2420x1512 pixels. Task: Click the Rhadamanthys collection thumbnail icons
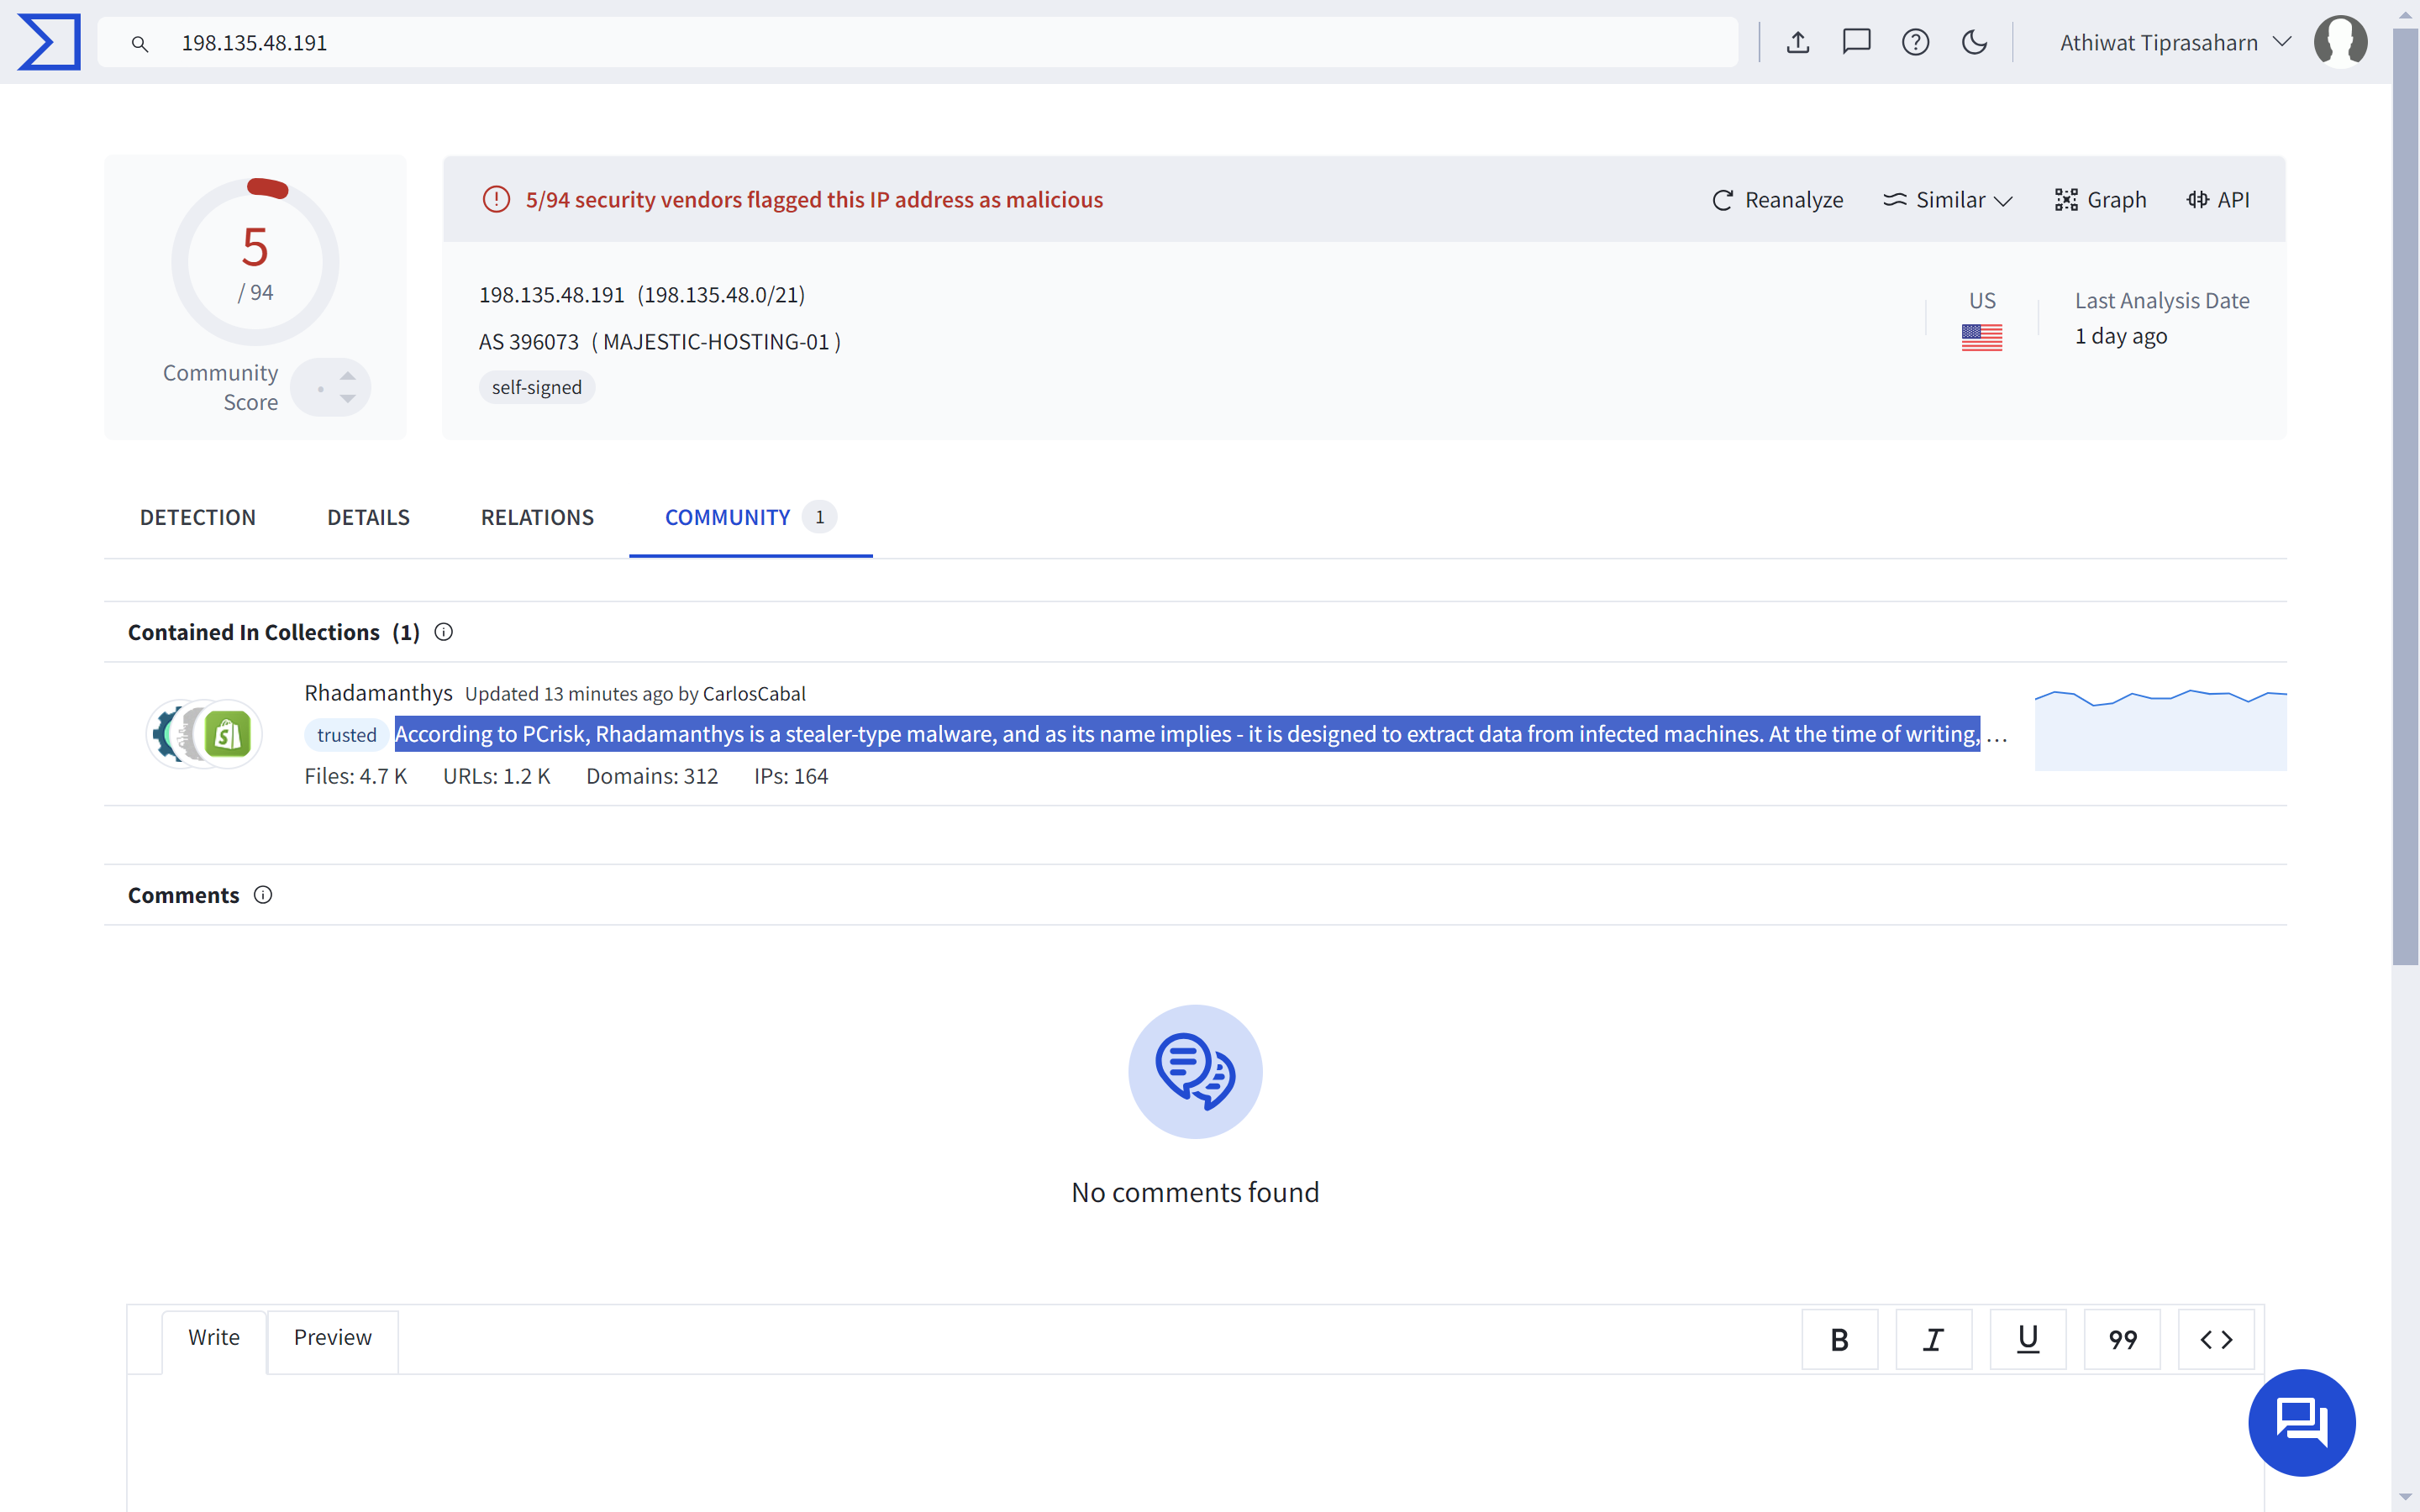click(x=204, y=734)
